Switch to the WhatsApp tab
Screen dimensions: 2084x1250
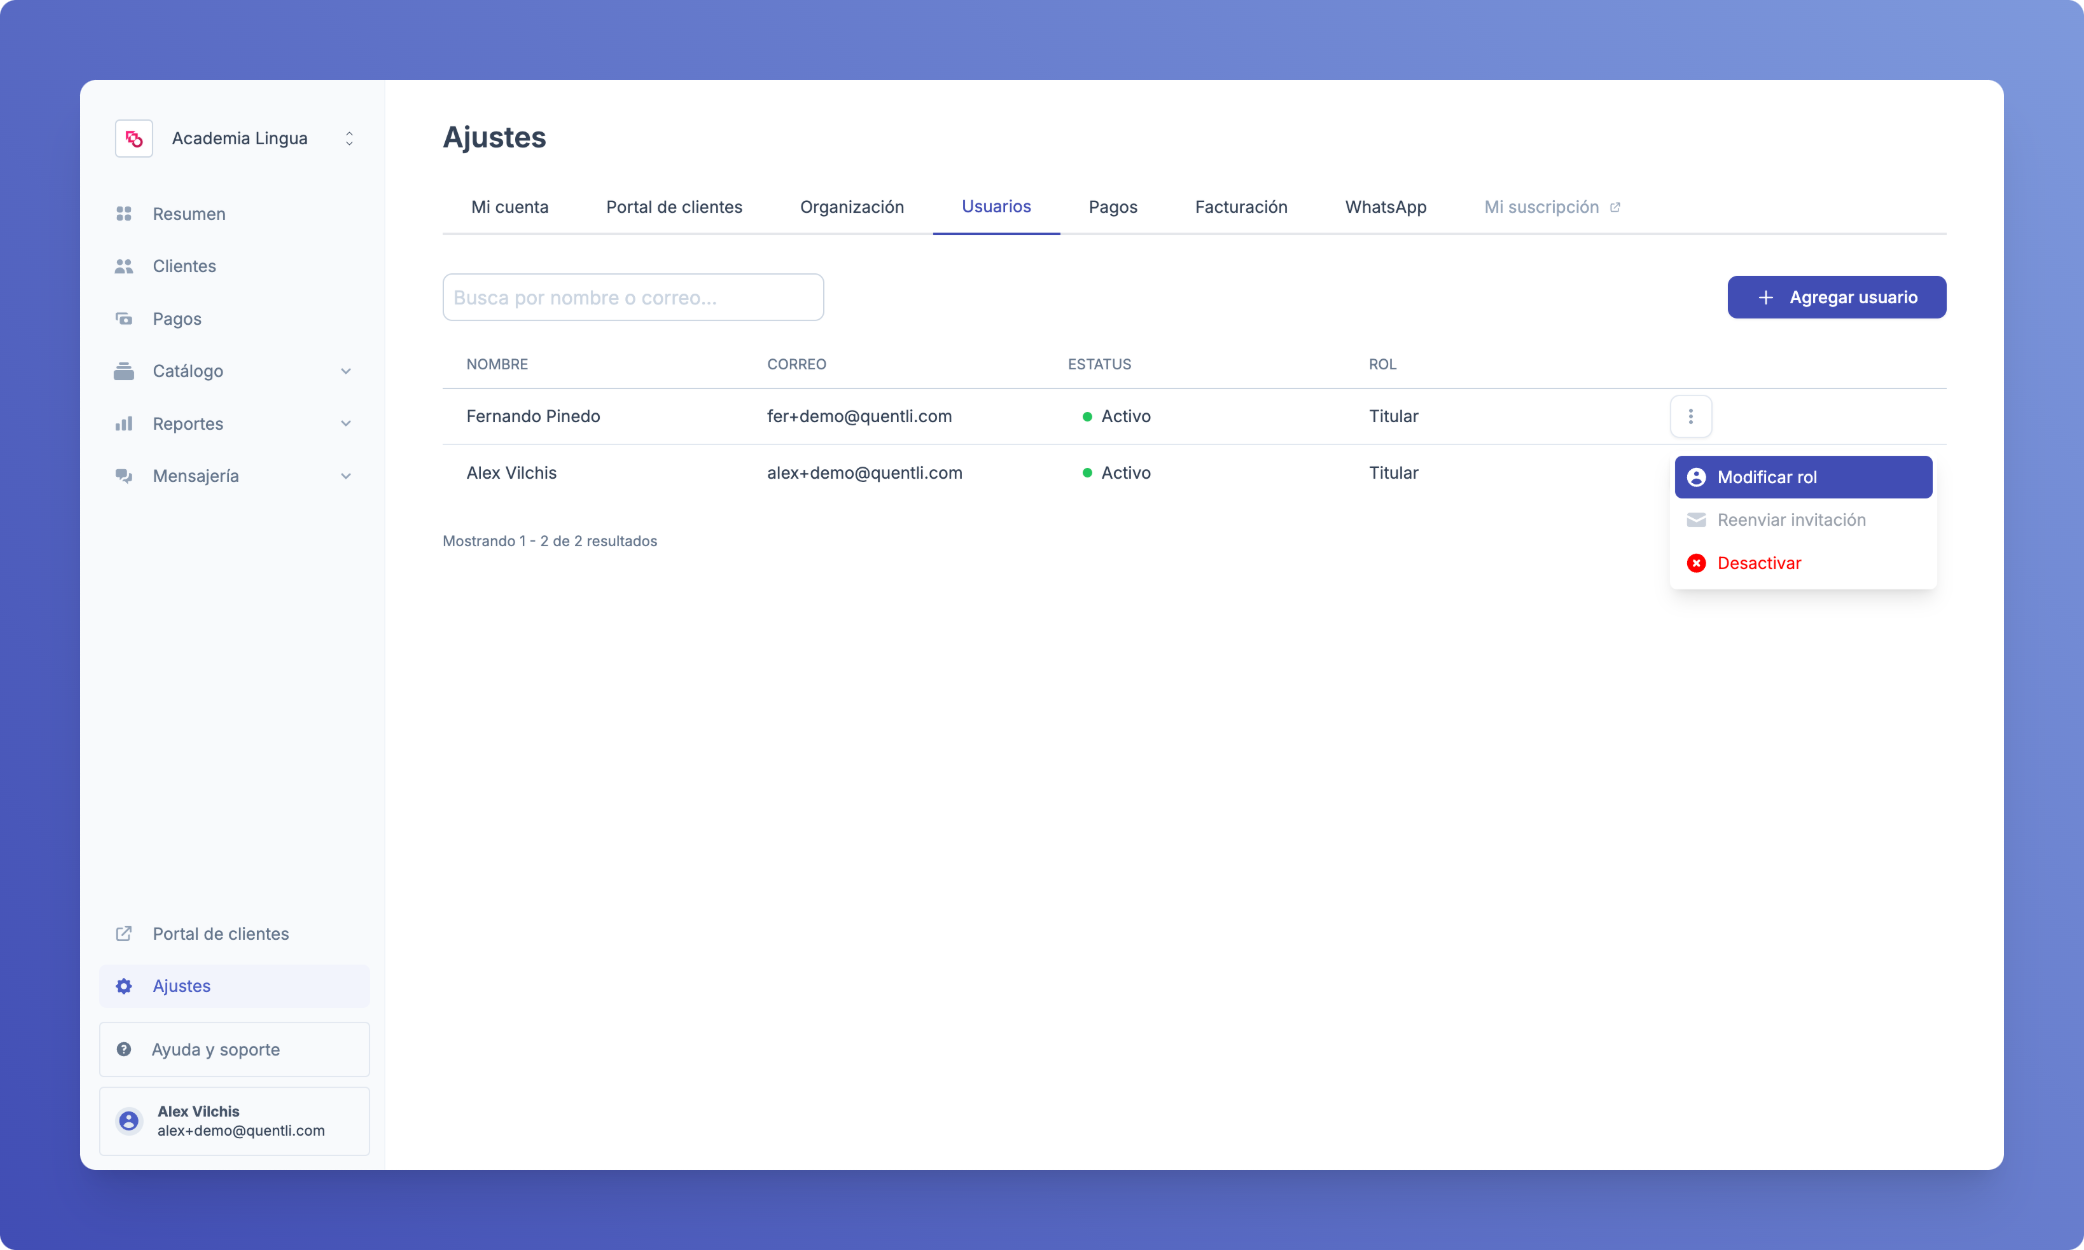click(x=1385, y=207)
